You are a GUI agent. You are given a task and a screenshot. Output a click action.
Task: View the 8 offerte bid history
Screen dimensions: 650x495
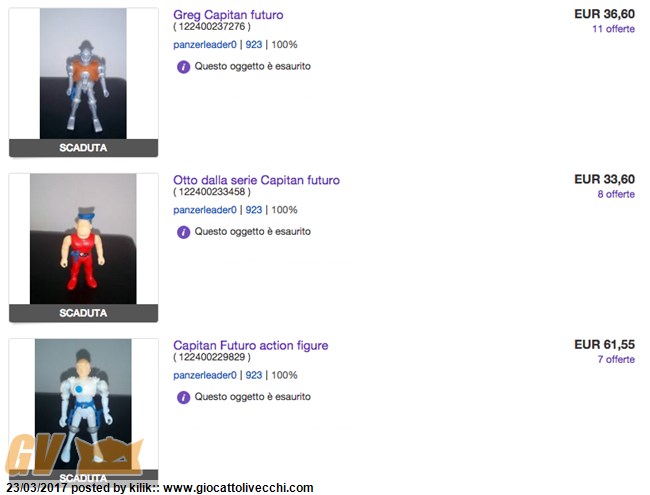coord(616,194)
